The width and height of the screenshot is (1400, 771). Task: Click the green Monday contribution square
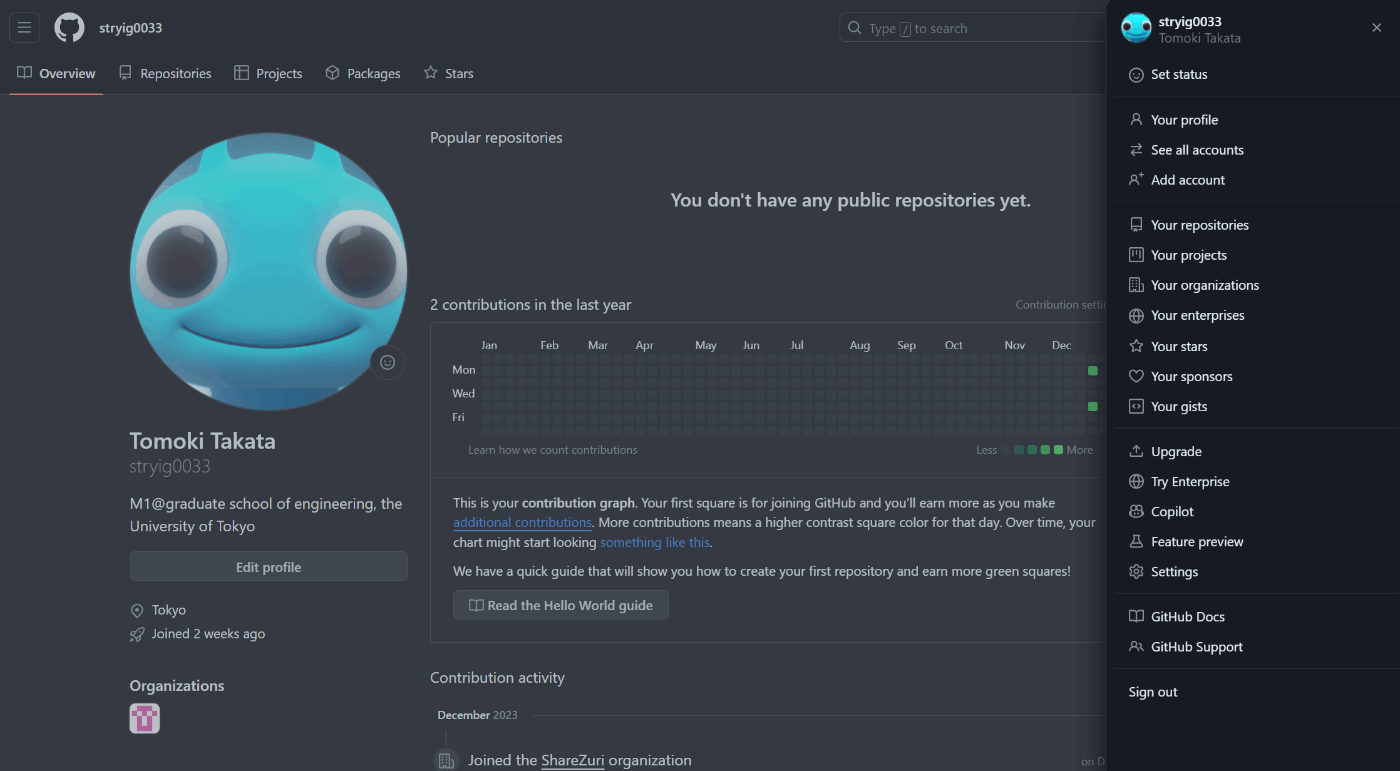pyautogui.click(x=1093, y=371)
